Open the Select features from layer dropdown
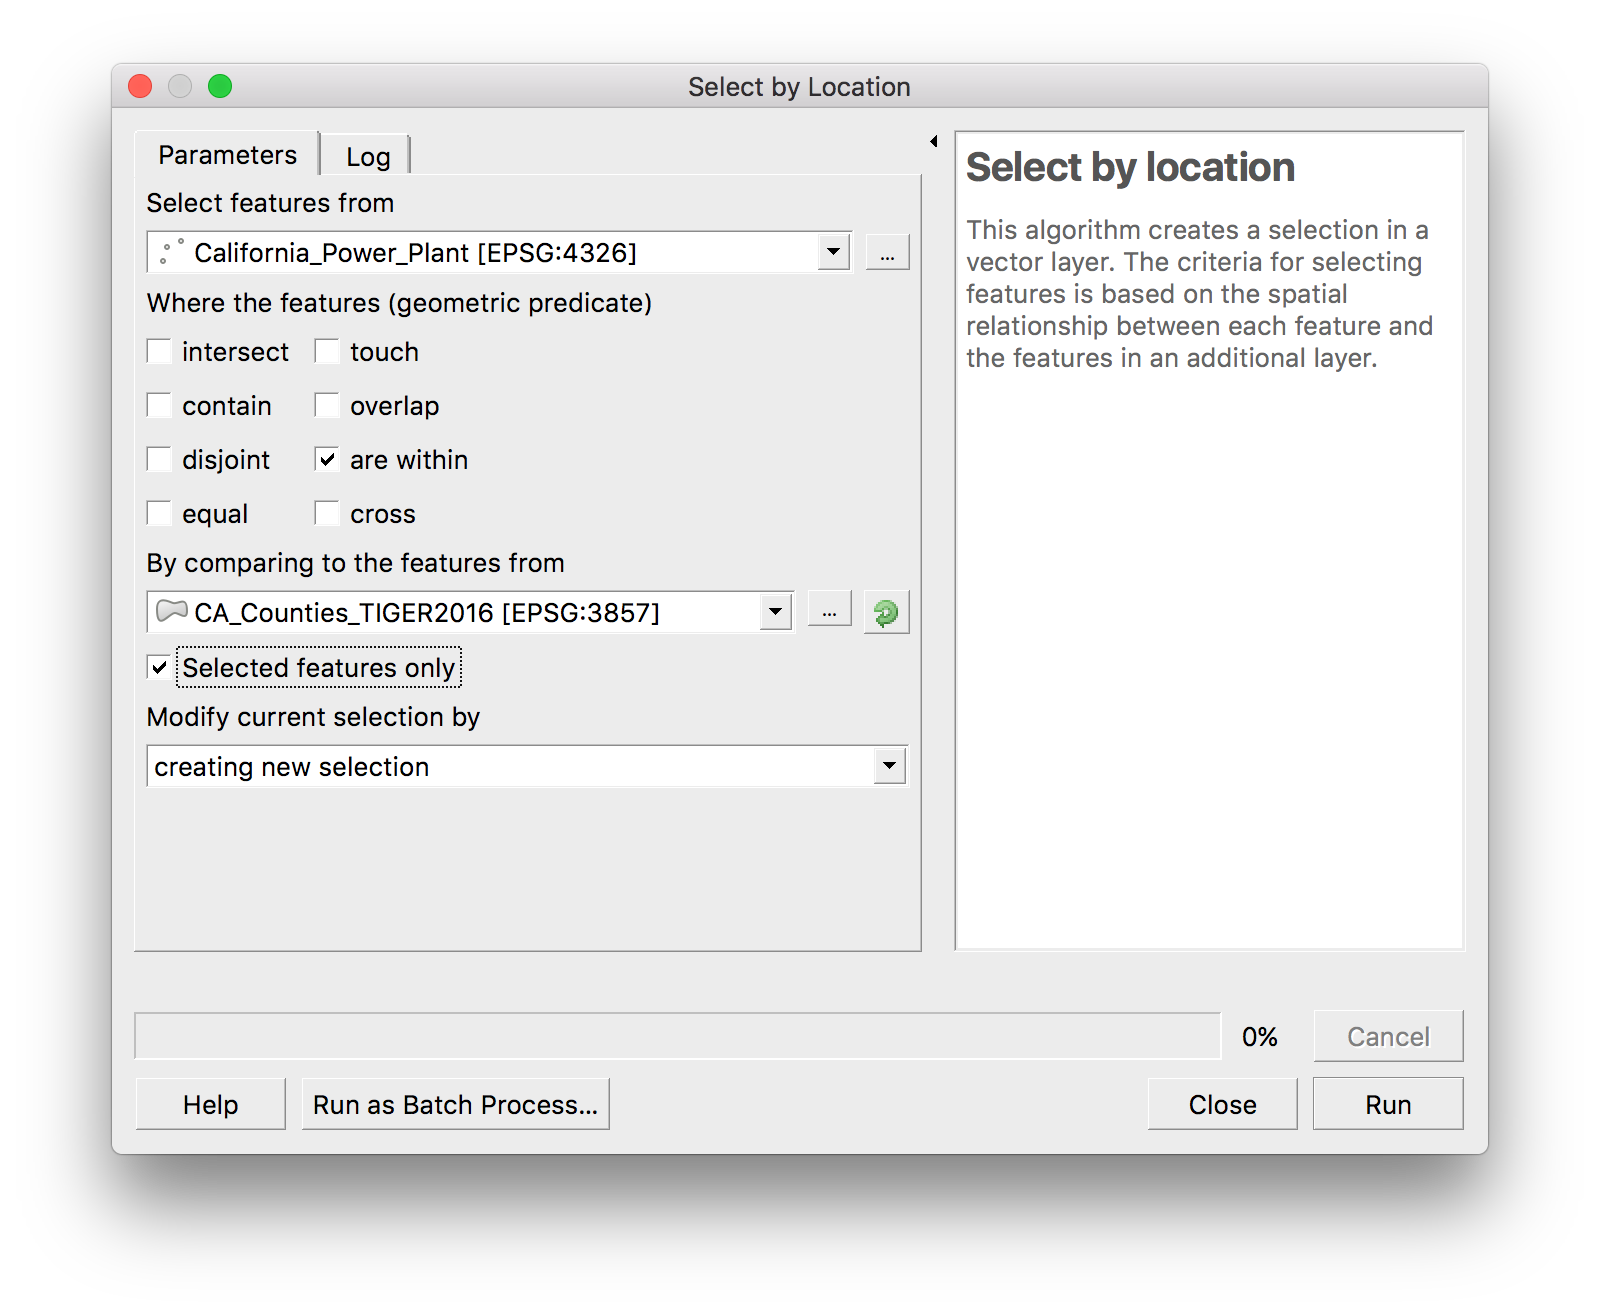Viewport: 1600px width, 1314px height. point(499,252)
